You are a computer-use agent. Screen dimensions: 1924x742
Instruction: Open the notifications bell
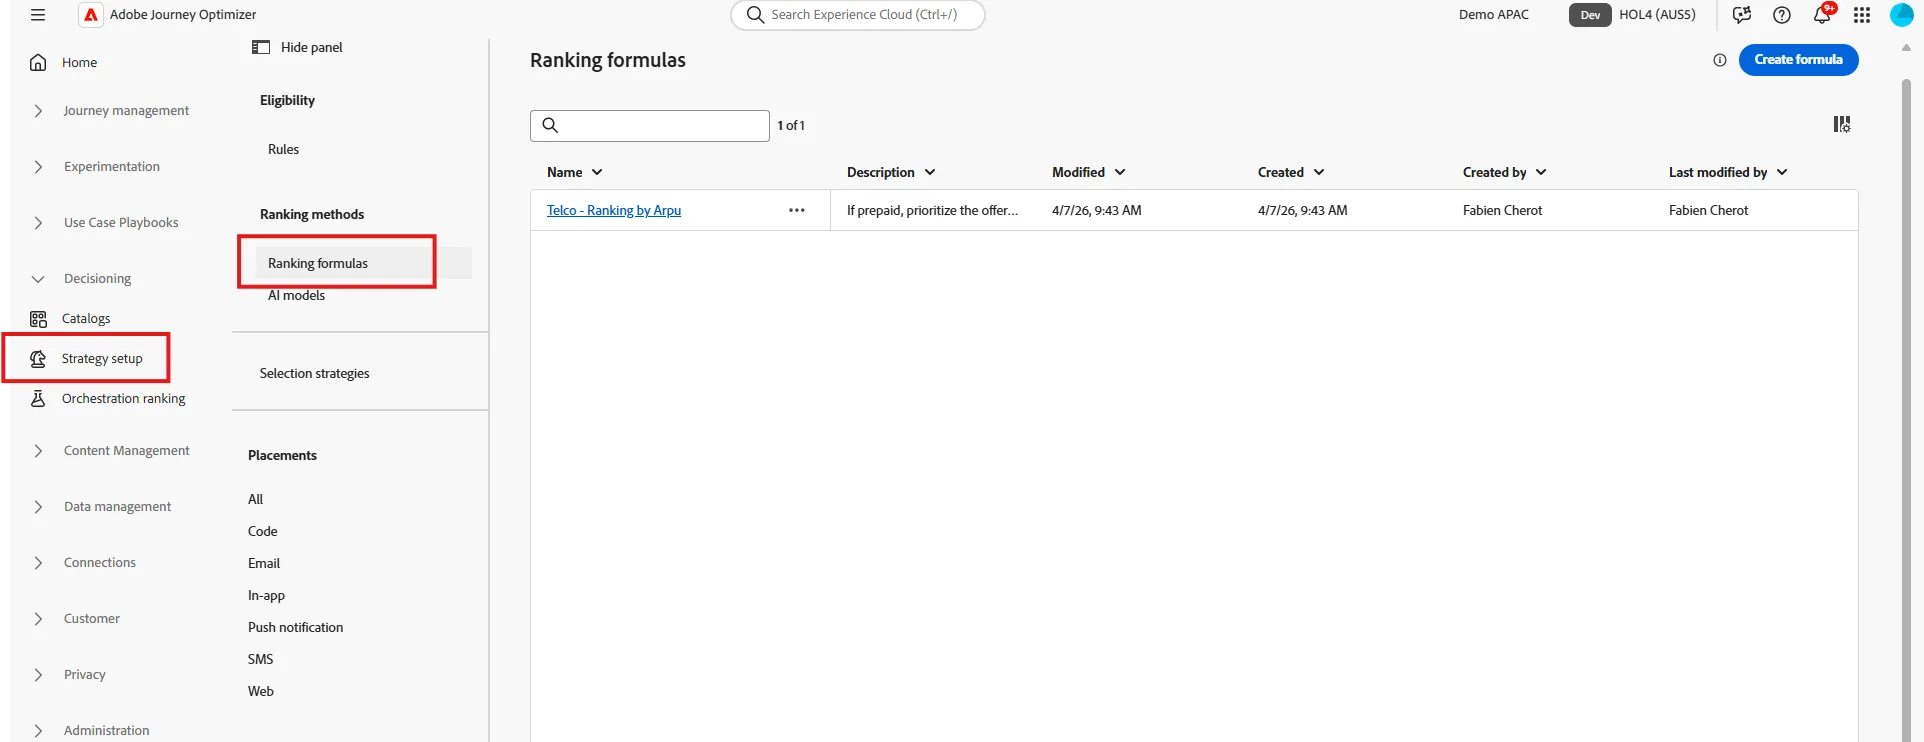point(1822,15)
